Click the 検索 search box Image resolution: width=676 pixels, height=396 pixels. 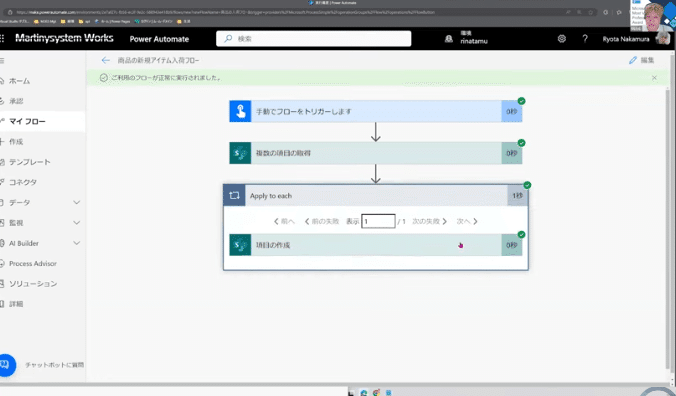coord(313,39)
